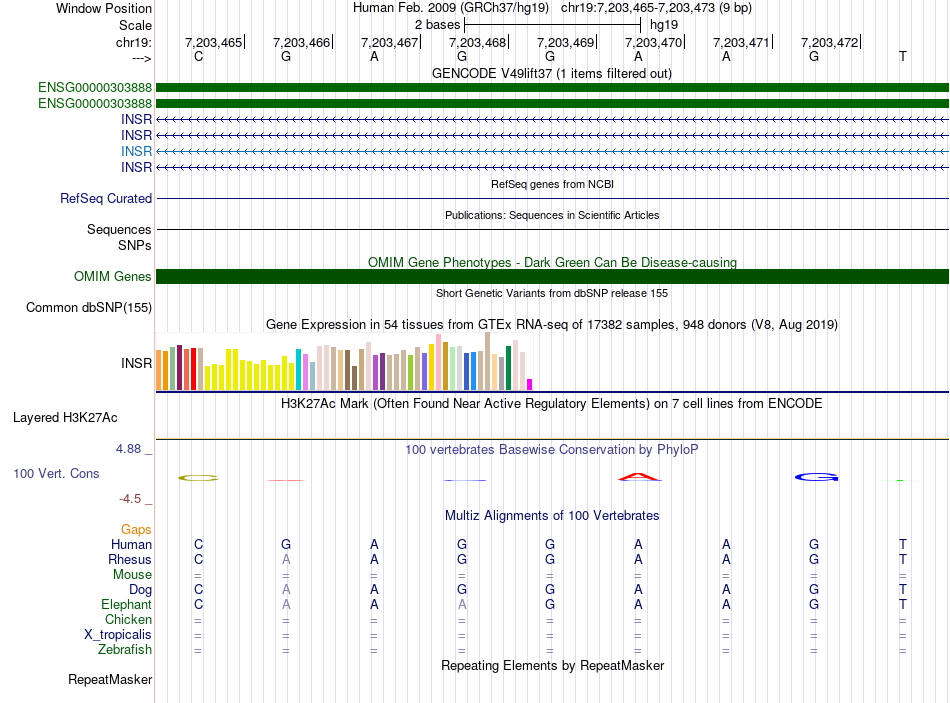Click the blue G PhyloP conservation logo

[x=816, y=477]
